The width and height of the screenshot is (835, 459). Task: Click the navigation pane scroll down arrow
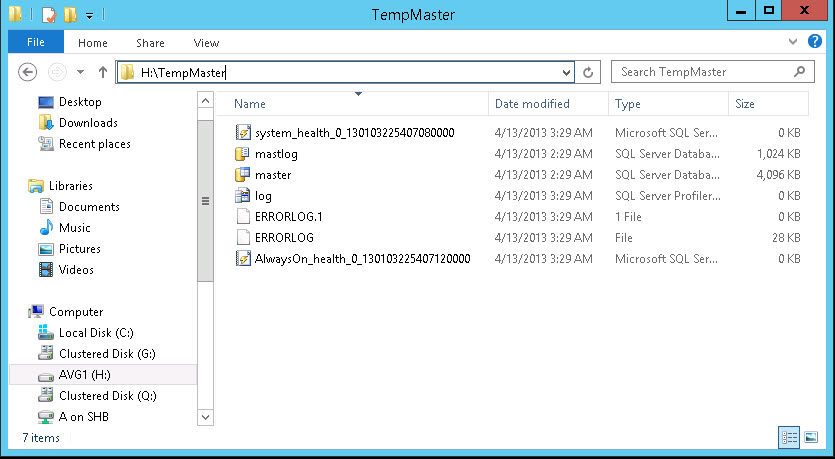pyautogui.click(x=206, y=417)
